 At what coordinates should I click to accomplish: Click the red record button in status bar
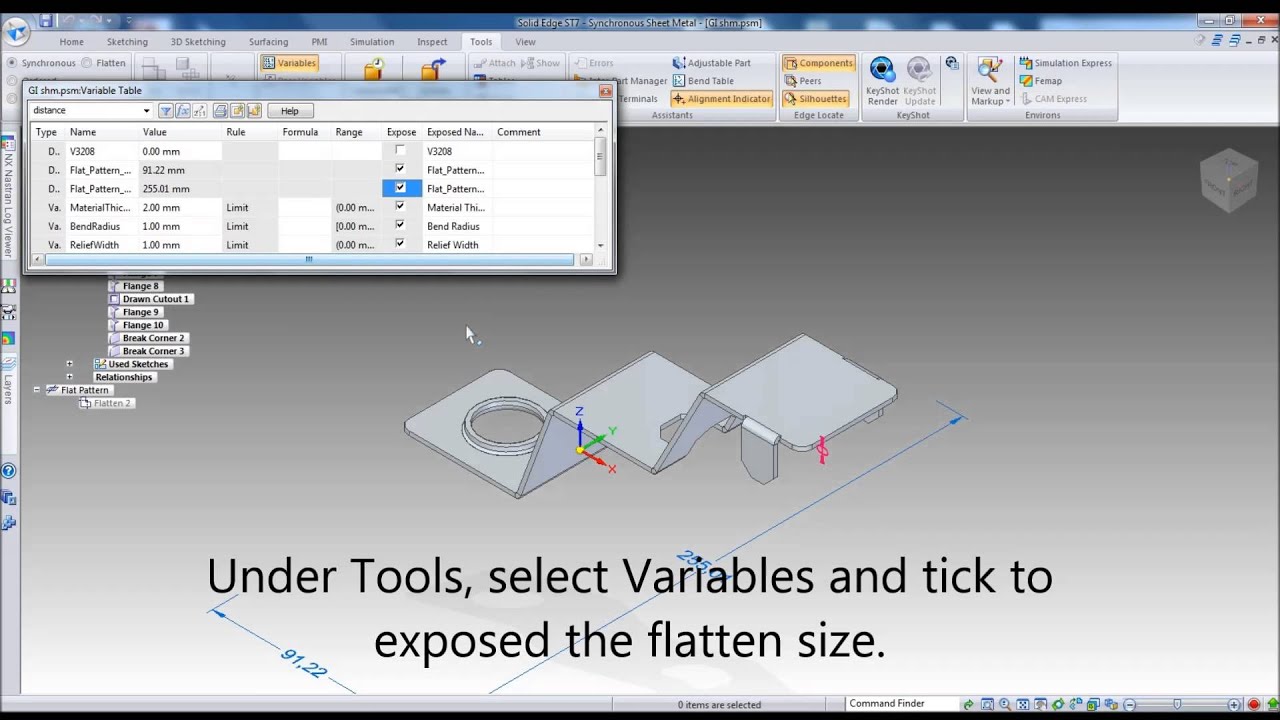click(x=1253, y=705)
